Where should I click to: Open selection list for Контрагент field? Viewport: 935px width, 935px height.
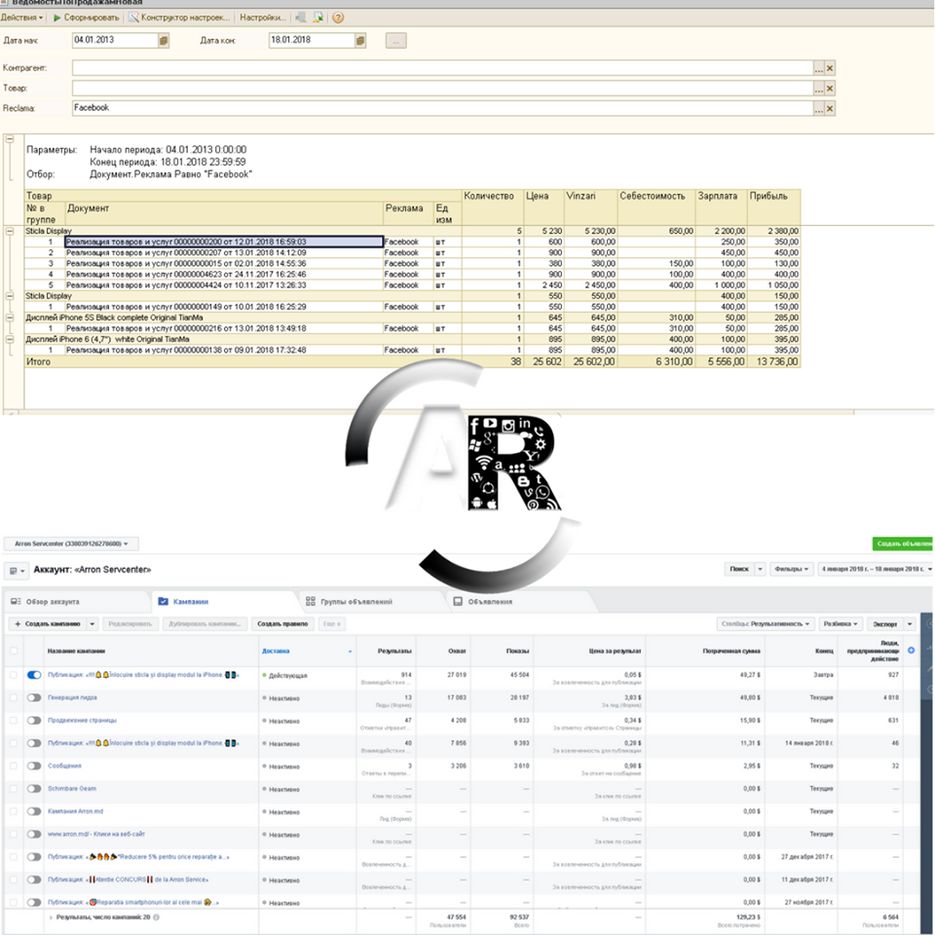819,68
